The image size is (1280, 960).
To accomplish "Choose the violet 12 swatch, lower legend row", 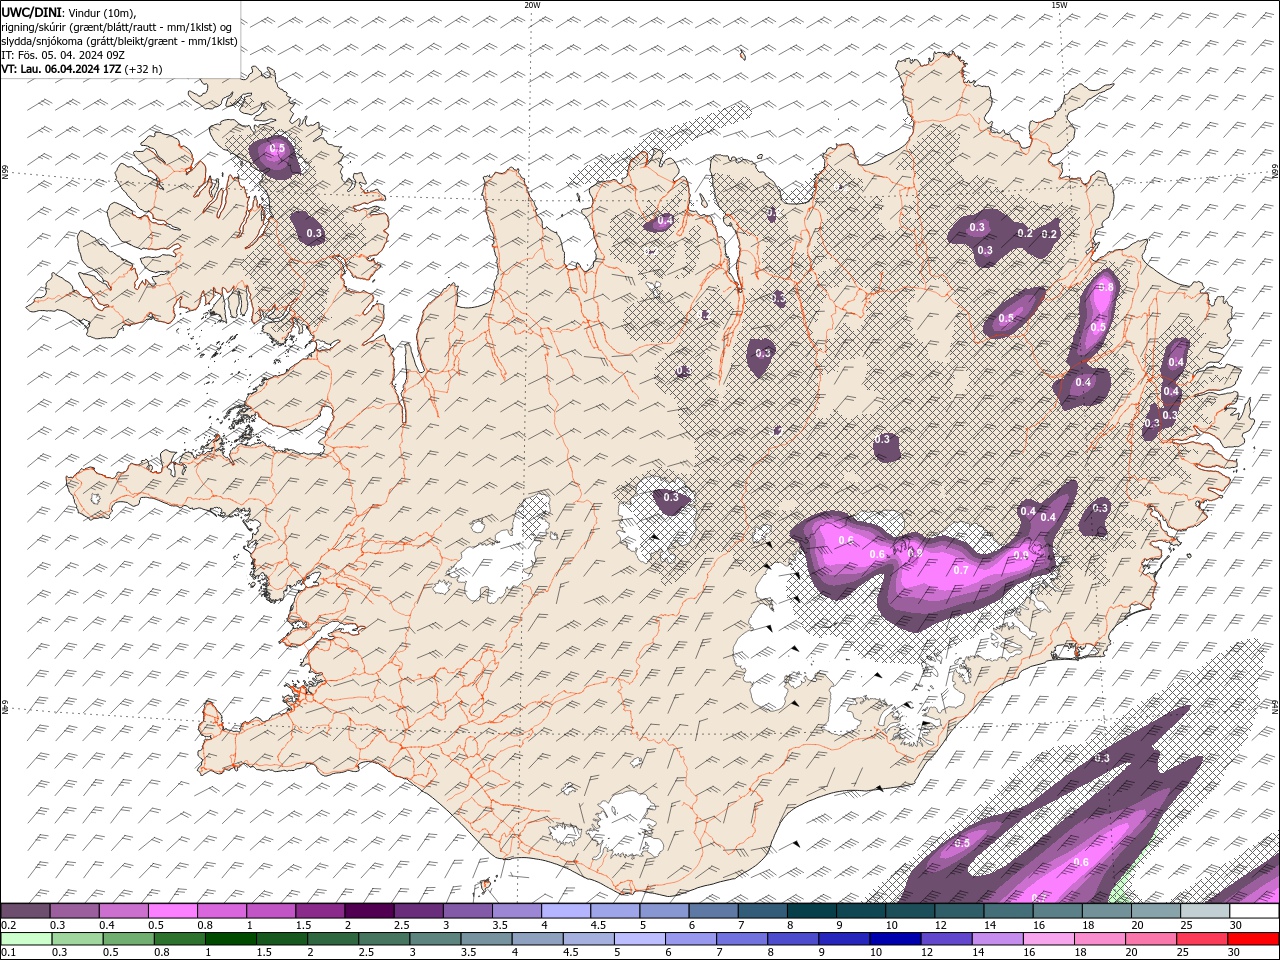I will click(946, 939).
